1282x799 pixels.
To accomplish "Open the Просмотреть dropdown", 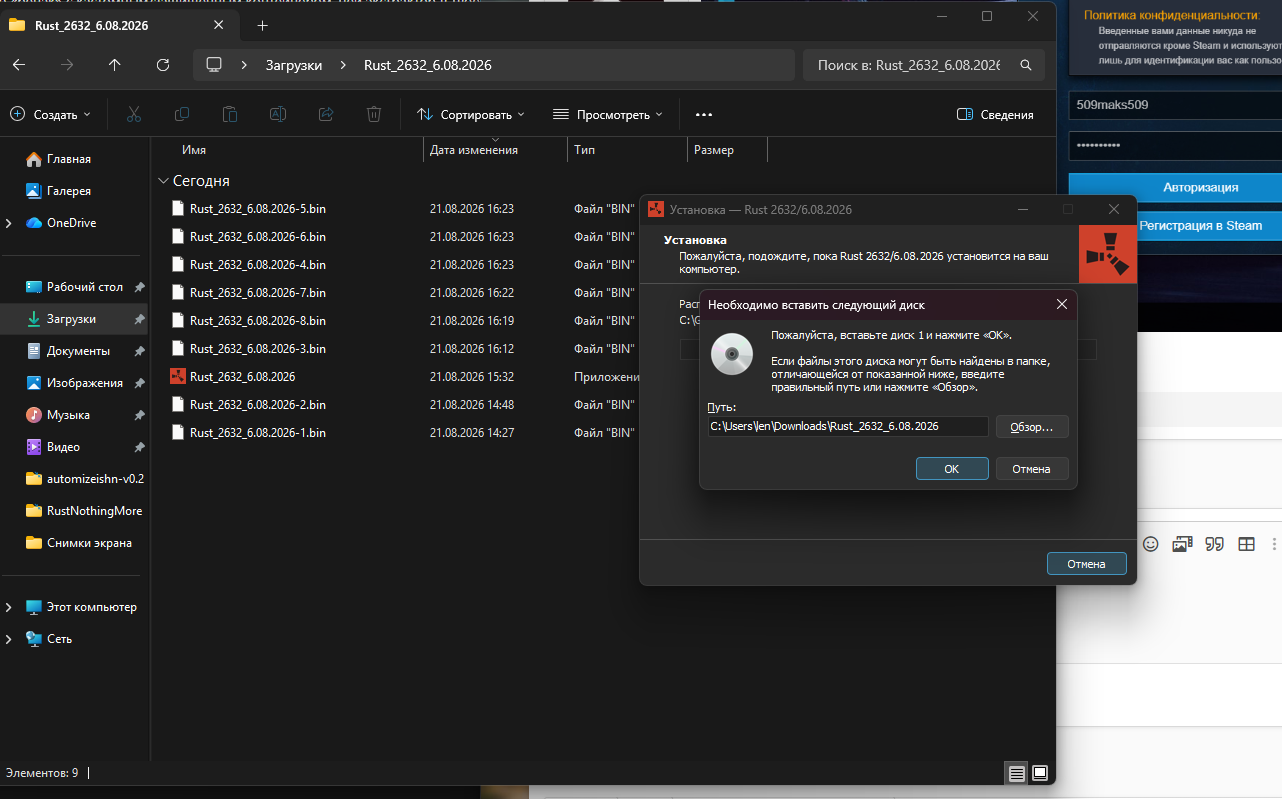I will pyautogui.click(x=608, y=114).
